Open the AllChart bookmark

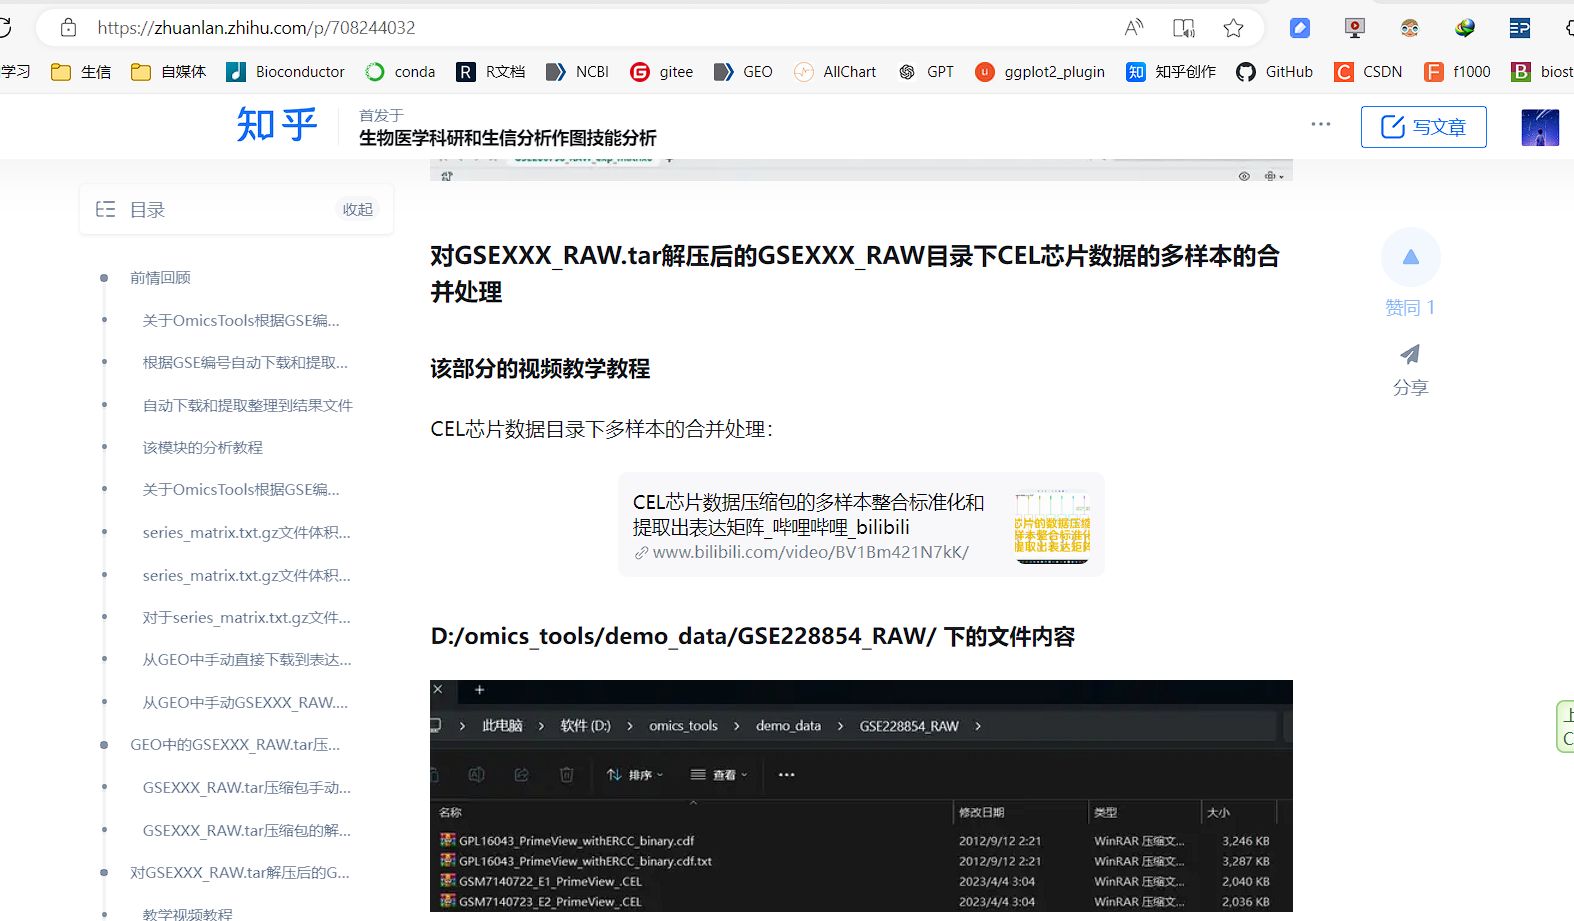(835, 72)
